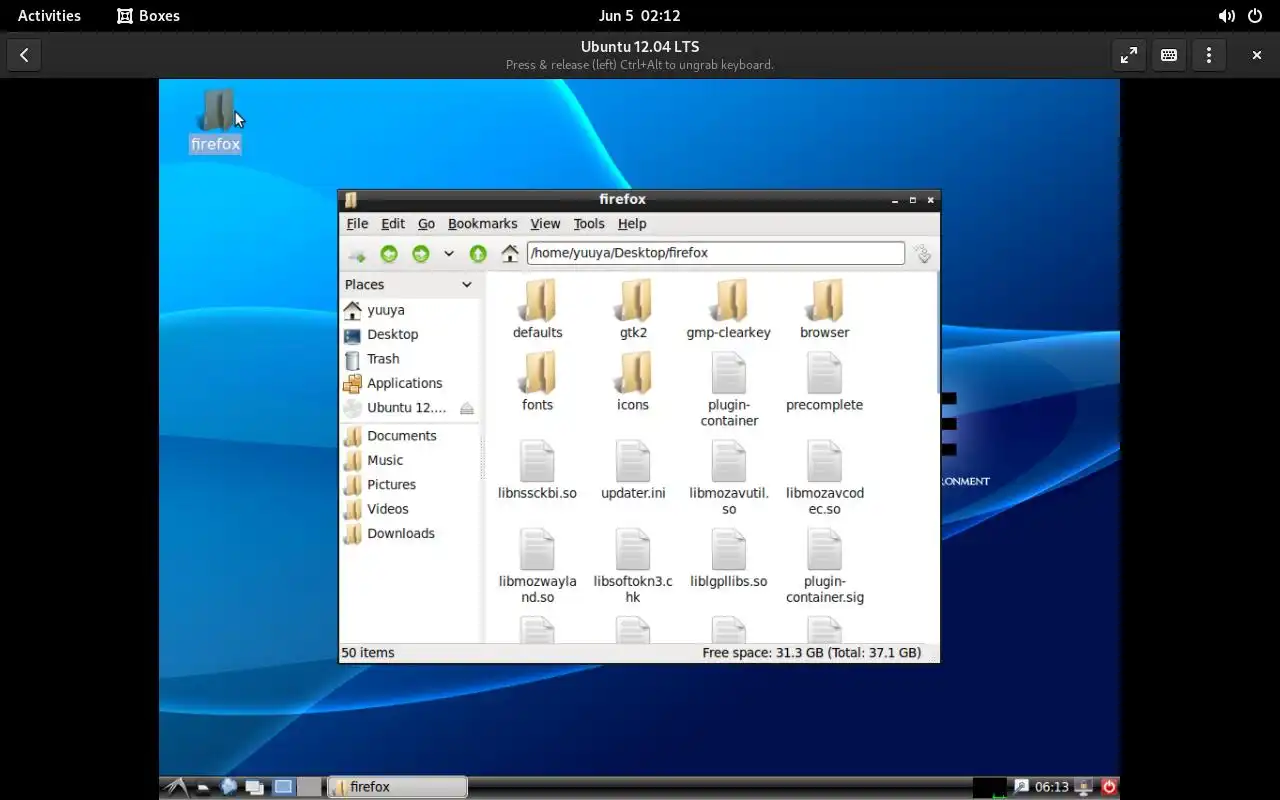
Task: Click the '50 items' status bar text
Action: point(368,653)
